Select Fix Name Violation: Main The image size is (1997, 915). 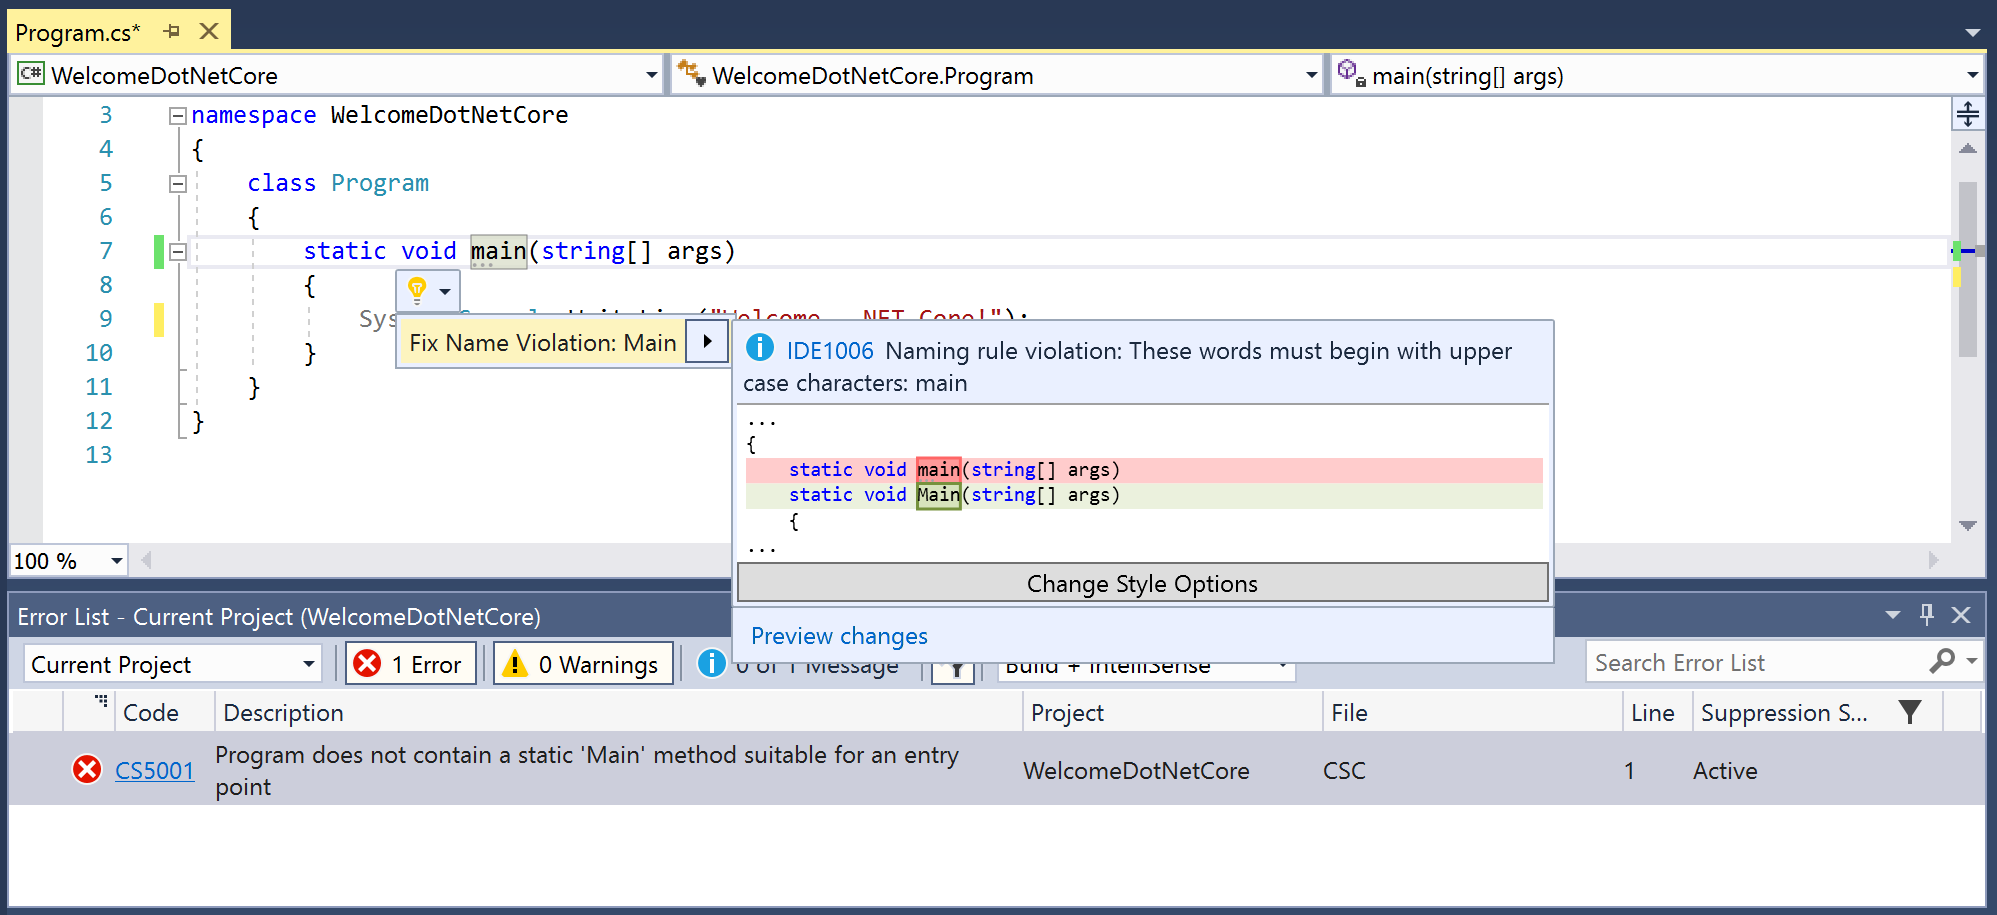coord(543,343)
